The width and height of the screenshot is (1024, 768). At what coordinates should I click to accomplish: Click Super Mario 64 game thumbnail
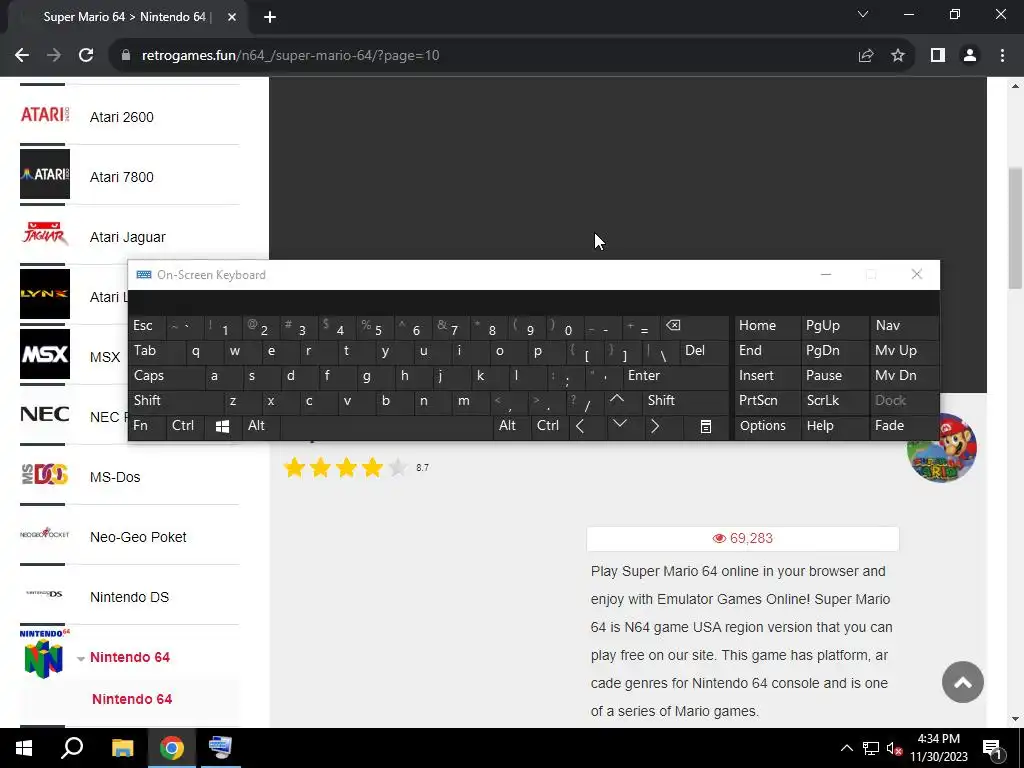(x=941, y=449)
